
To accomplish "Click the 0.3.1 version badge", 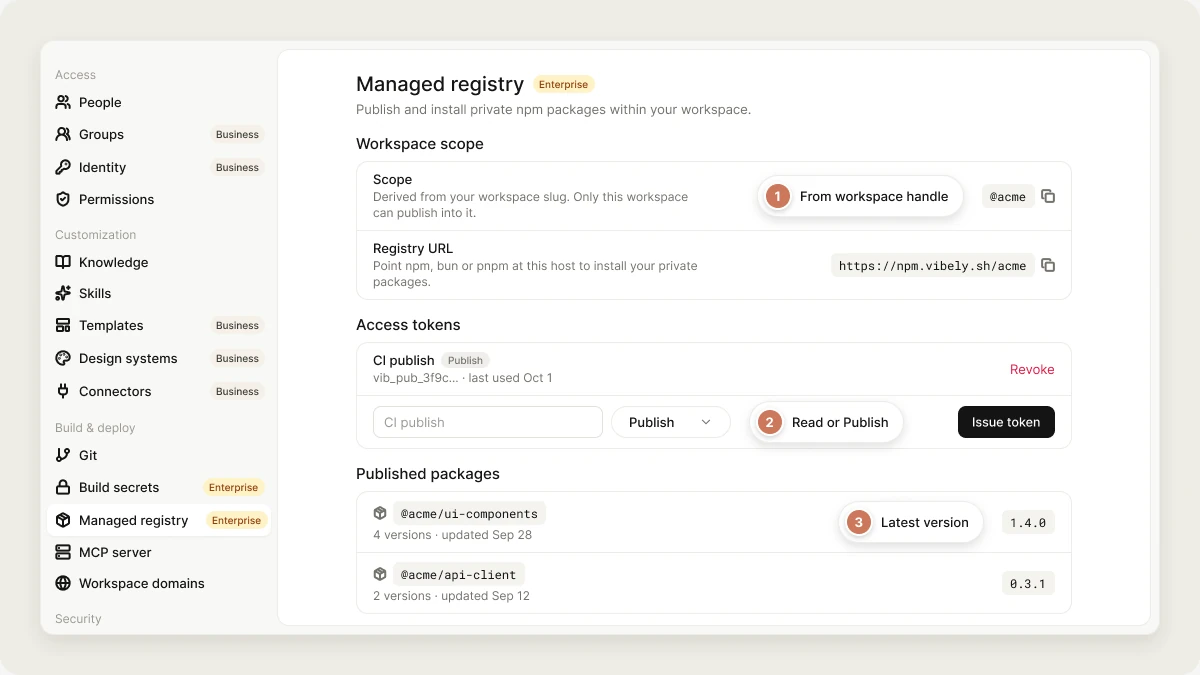I will (x=1028, y=583).
